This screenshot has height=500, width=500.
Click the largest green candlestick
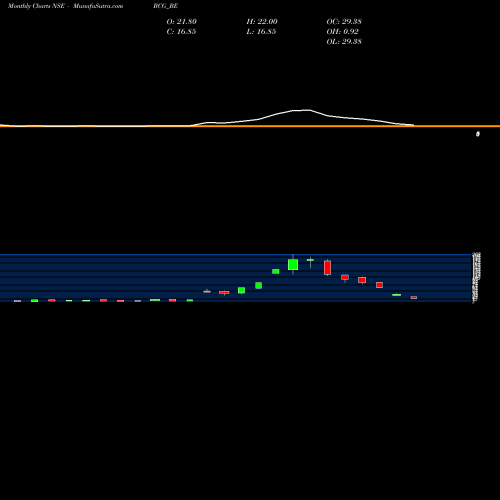293,265
